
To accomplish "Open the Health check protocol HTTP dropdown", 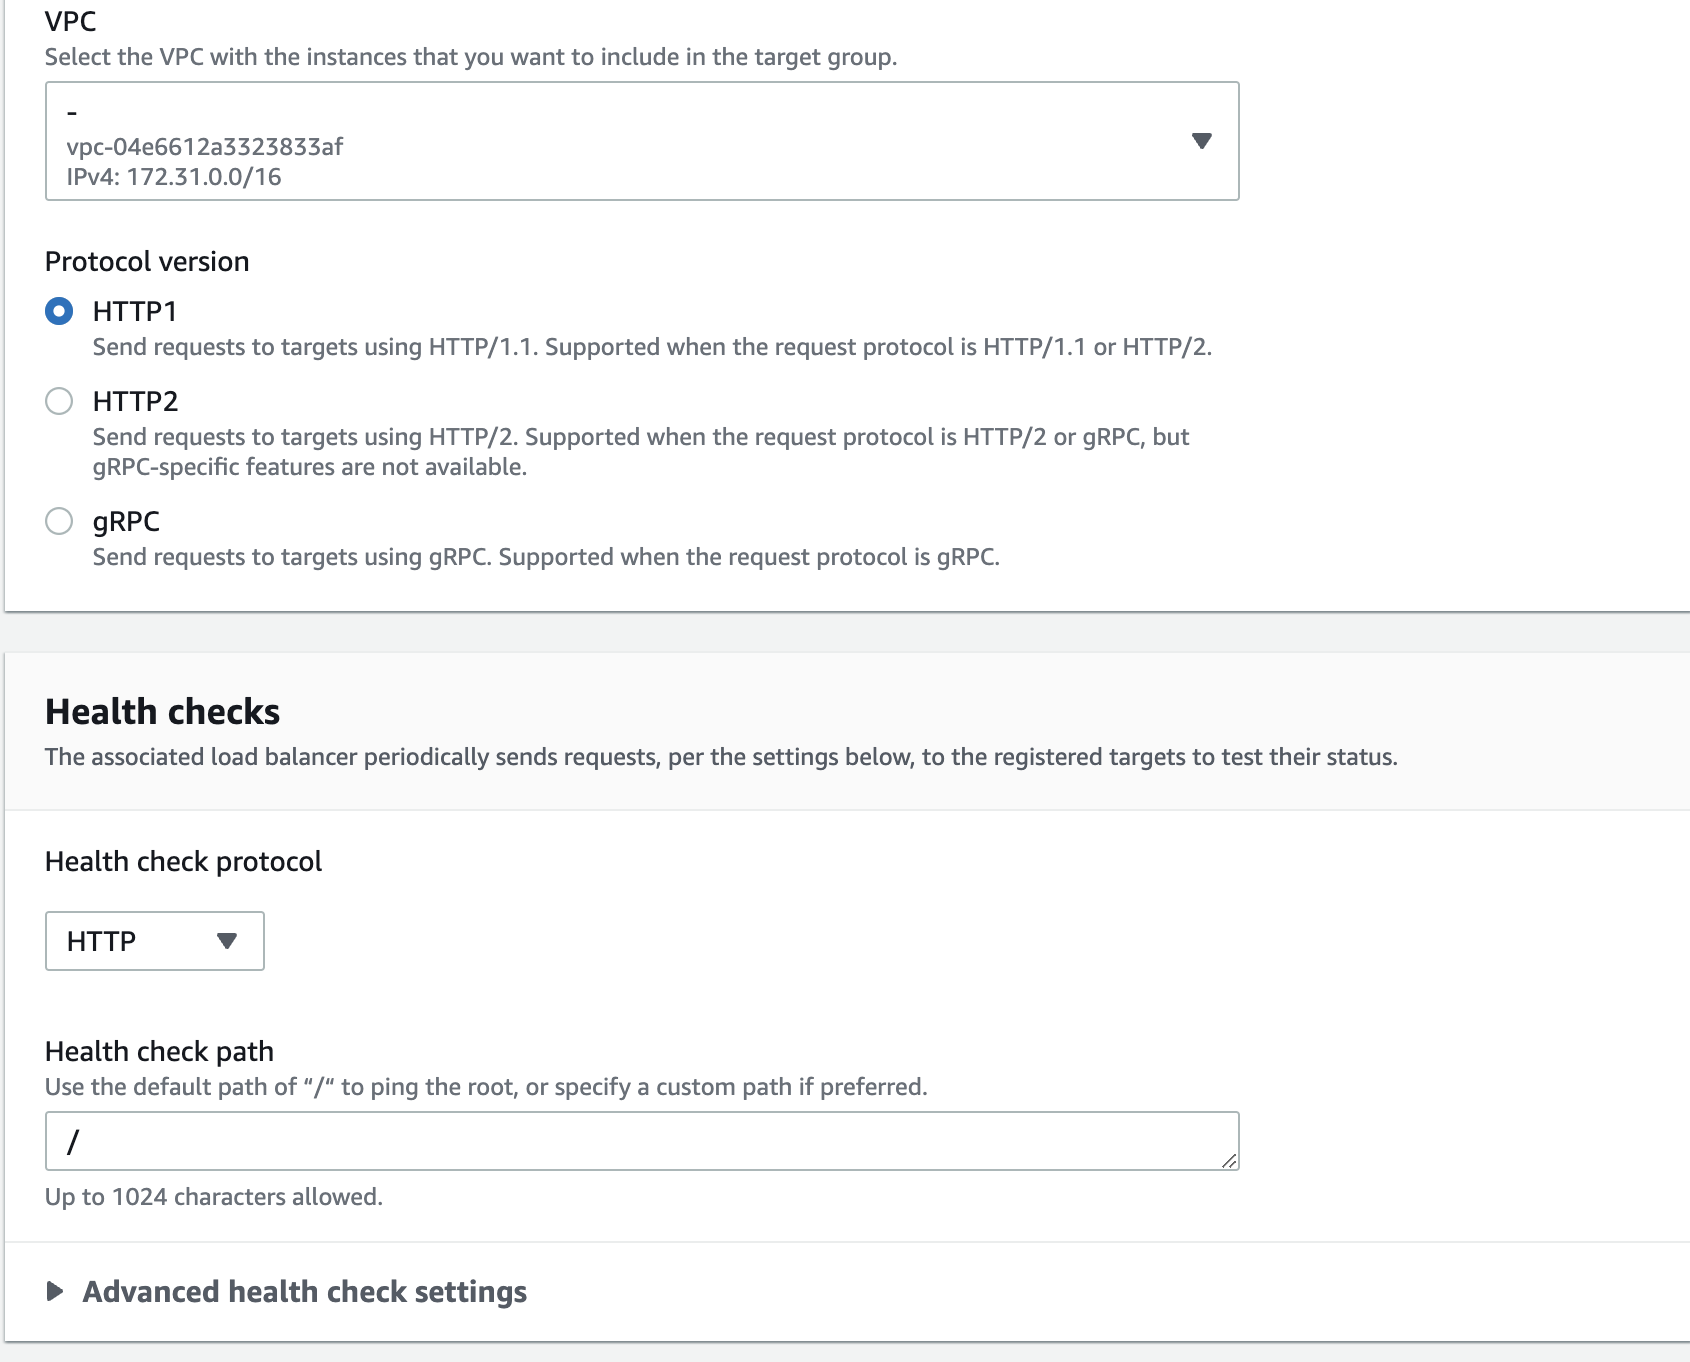I will (x=154, y=941).
